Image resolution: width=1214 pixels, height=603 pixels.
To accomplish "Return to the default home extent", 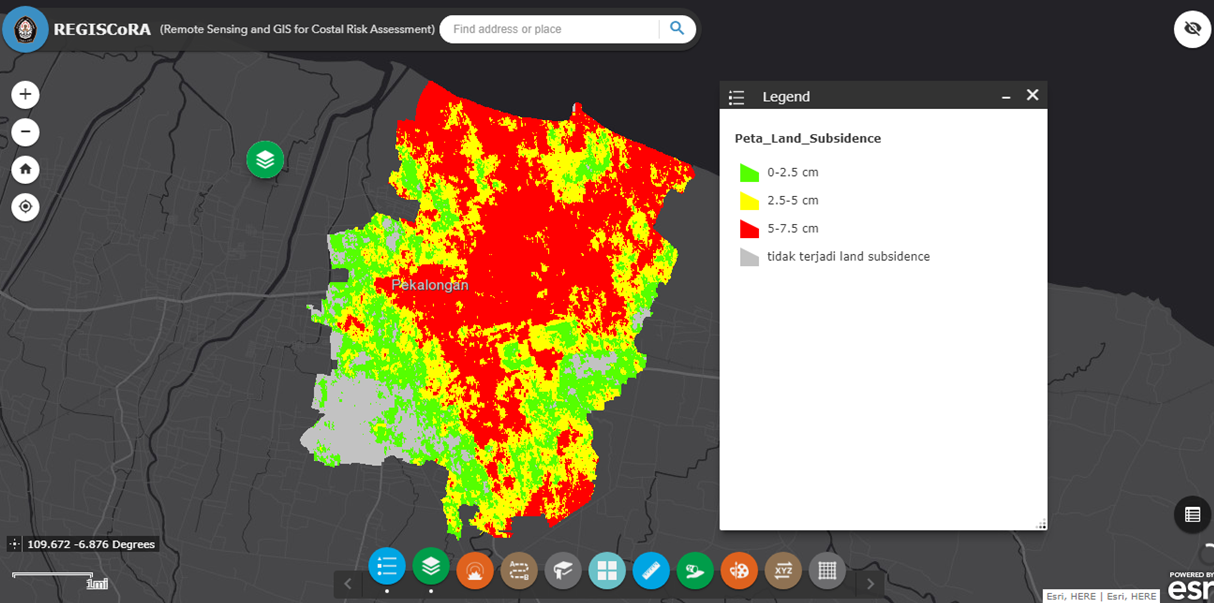I will pos(26,170).
